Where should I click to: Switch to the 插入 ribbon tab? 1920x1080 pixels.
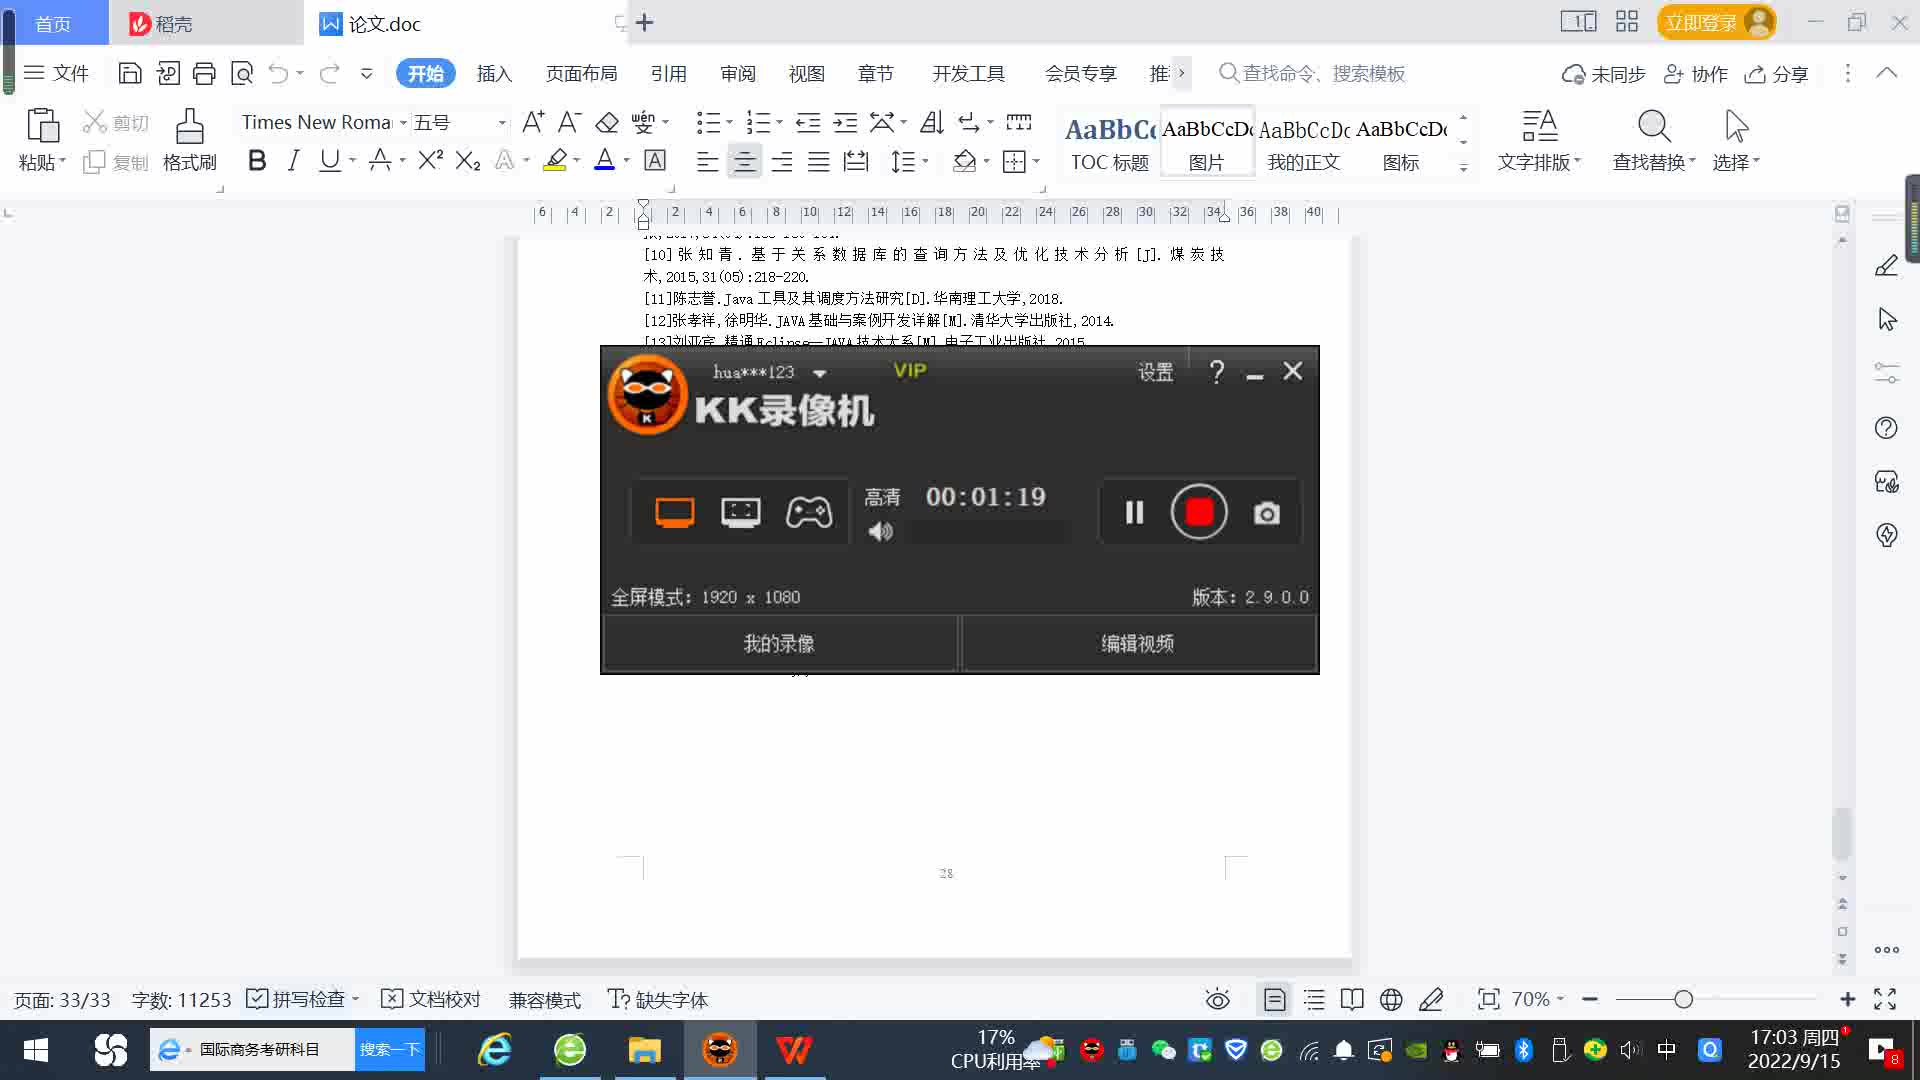494,73
